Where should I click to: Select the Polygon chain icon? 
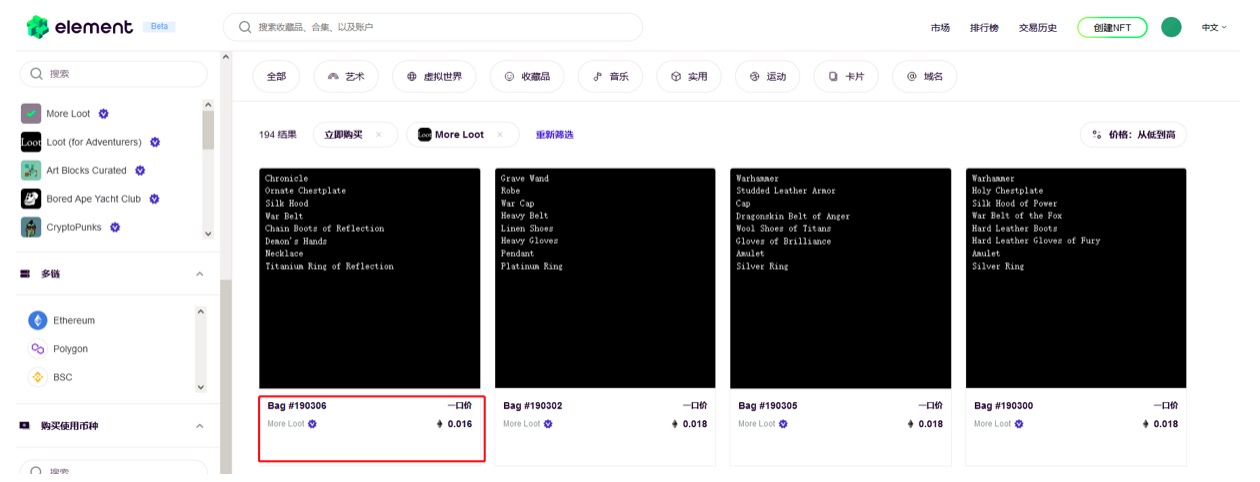pos(38,349)
